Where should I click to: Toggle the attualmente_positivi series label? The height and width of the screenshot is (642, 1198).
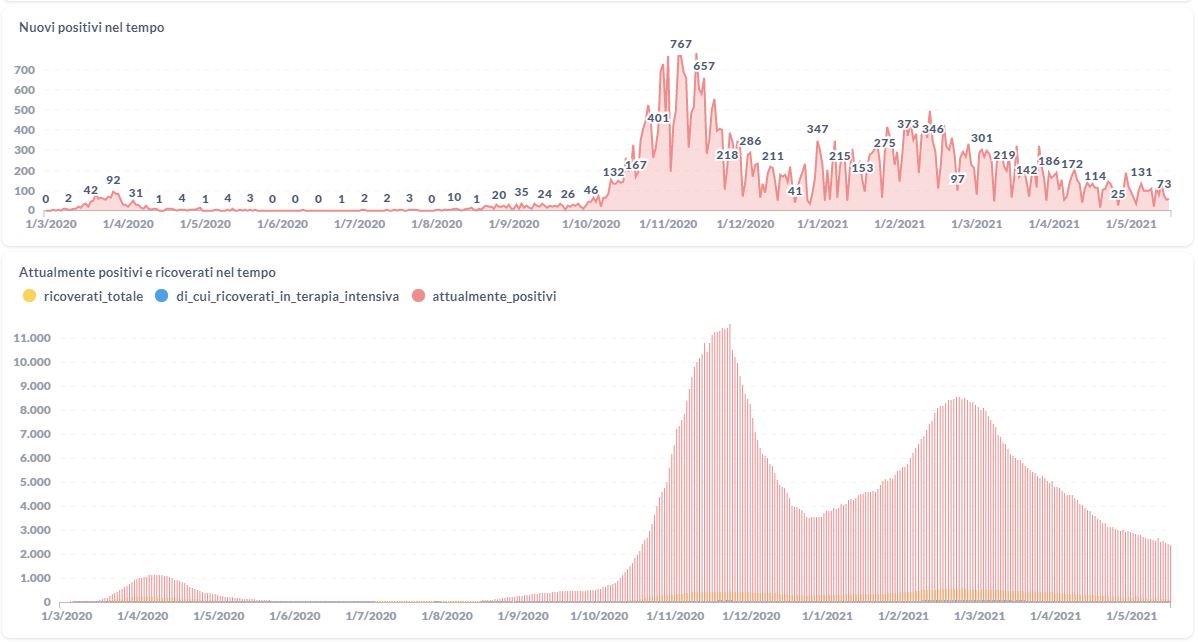click(x=494, y=296)
